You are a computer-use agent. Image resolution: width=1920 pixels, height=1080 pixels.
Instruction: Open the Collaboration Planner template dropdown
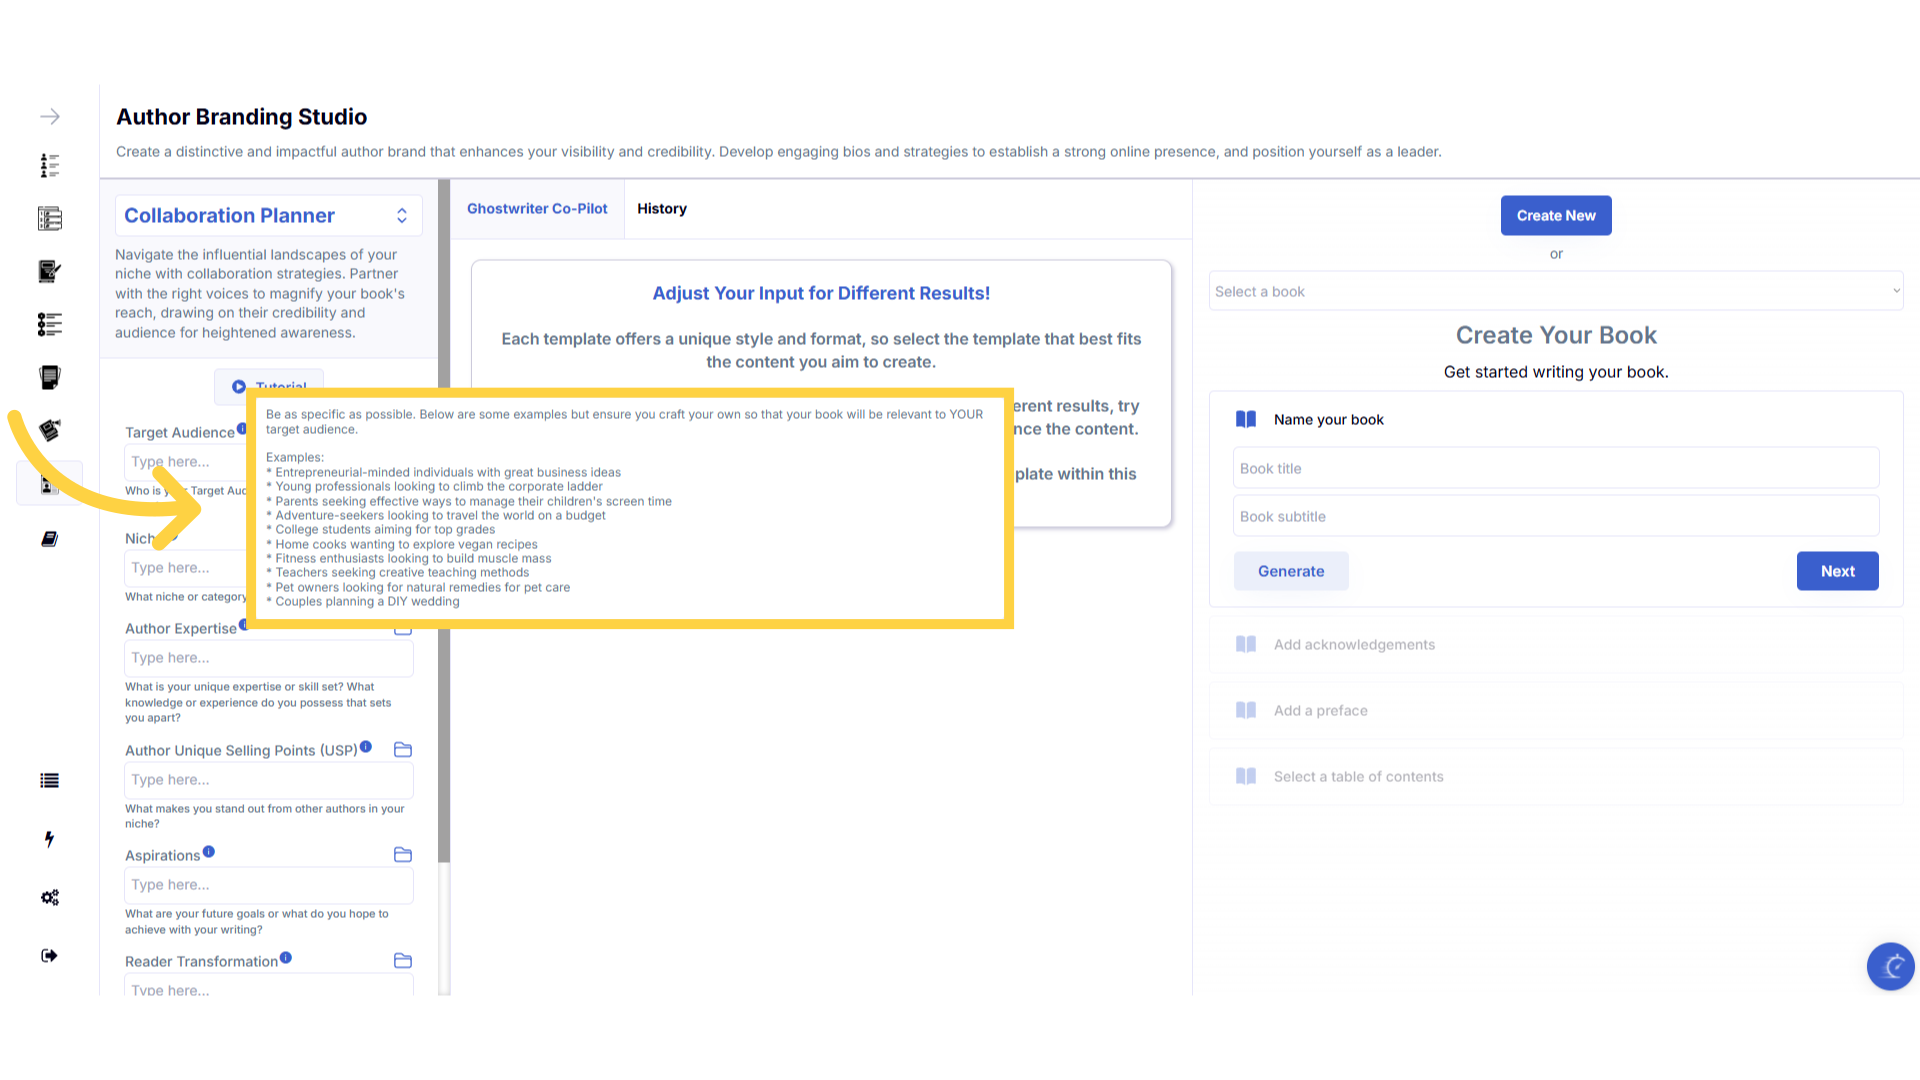pyautogui.click(x=268, y=216)
